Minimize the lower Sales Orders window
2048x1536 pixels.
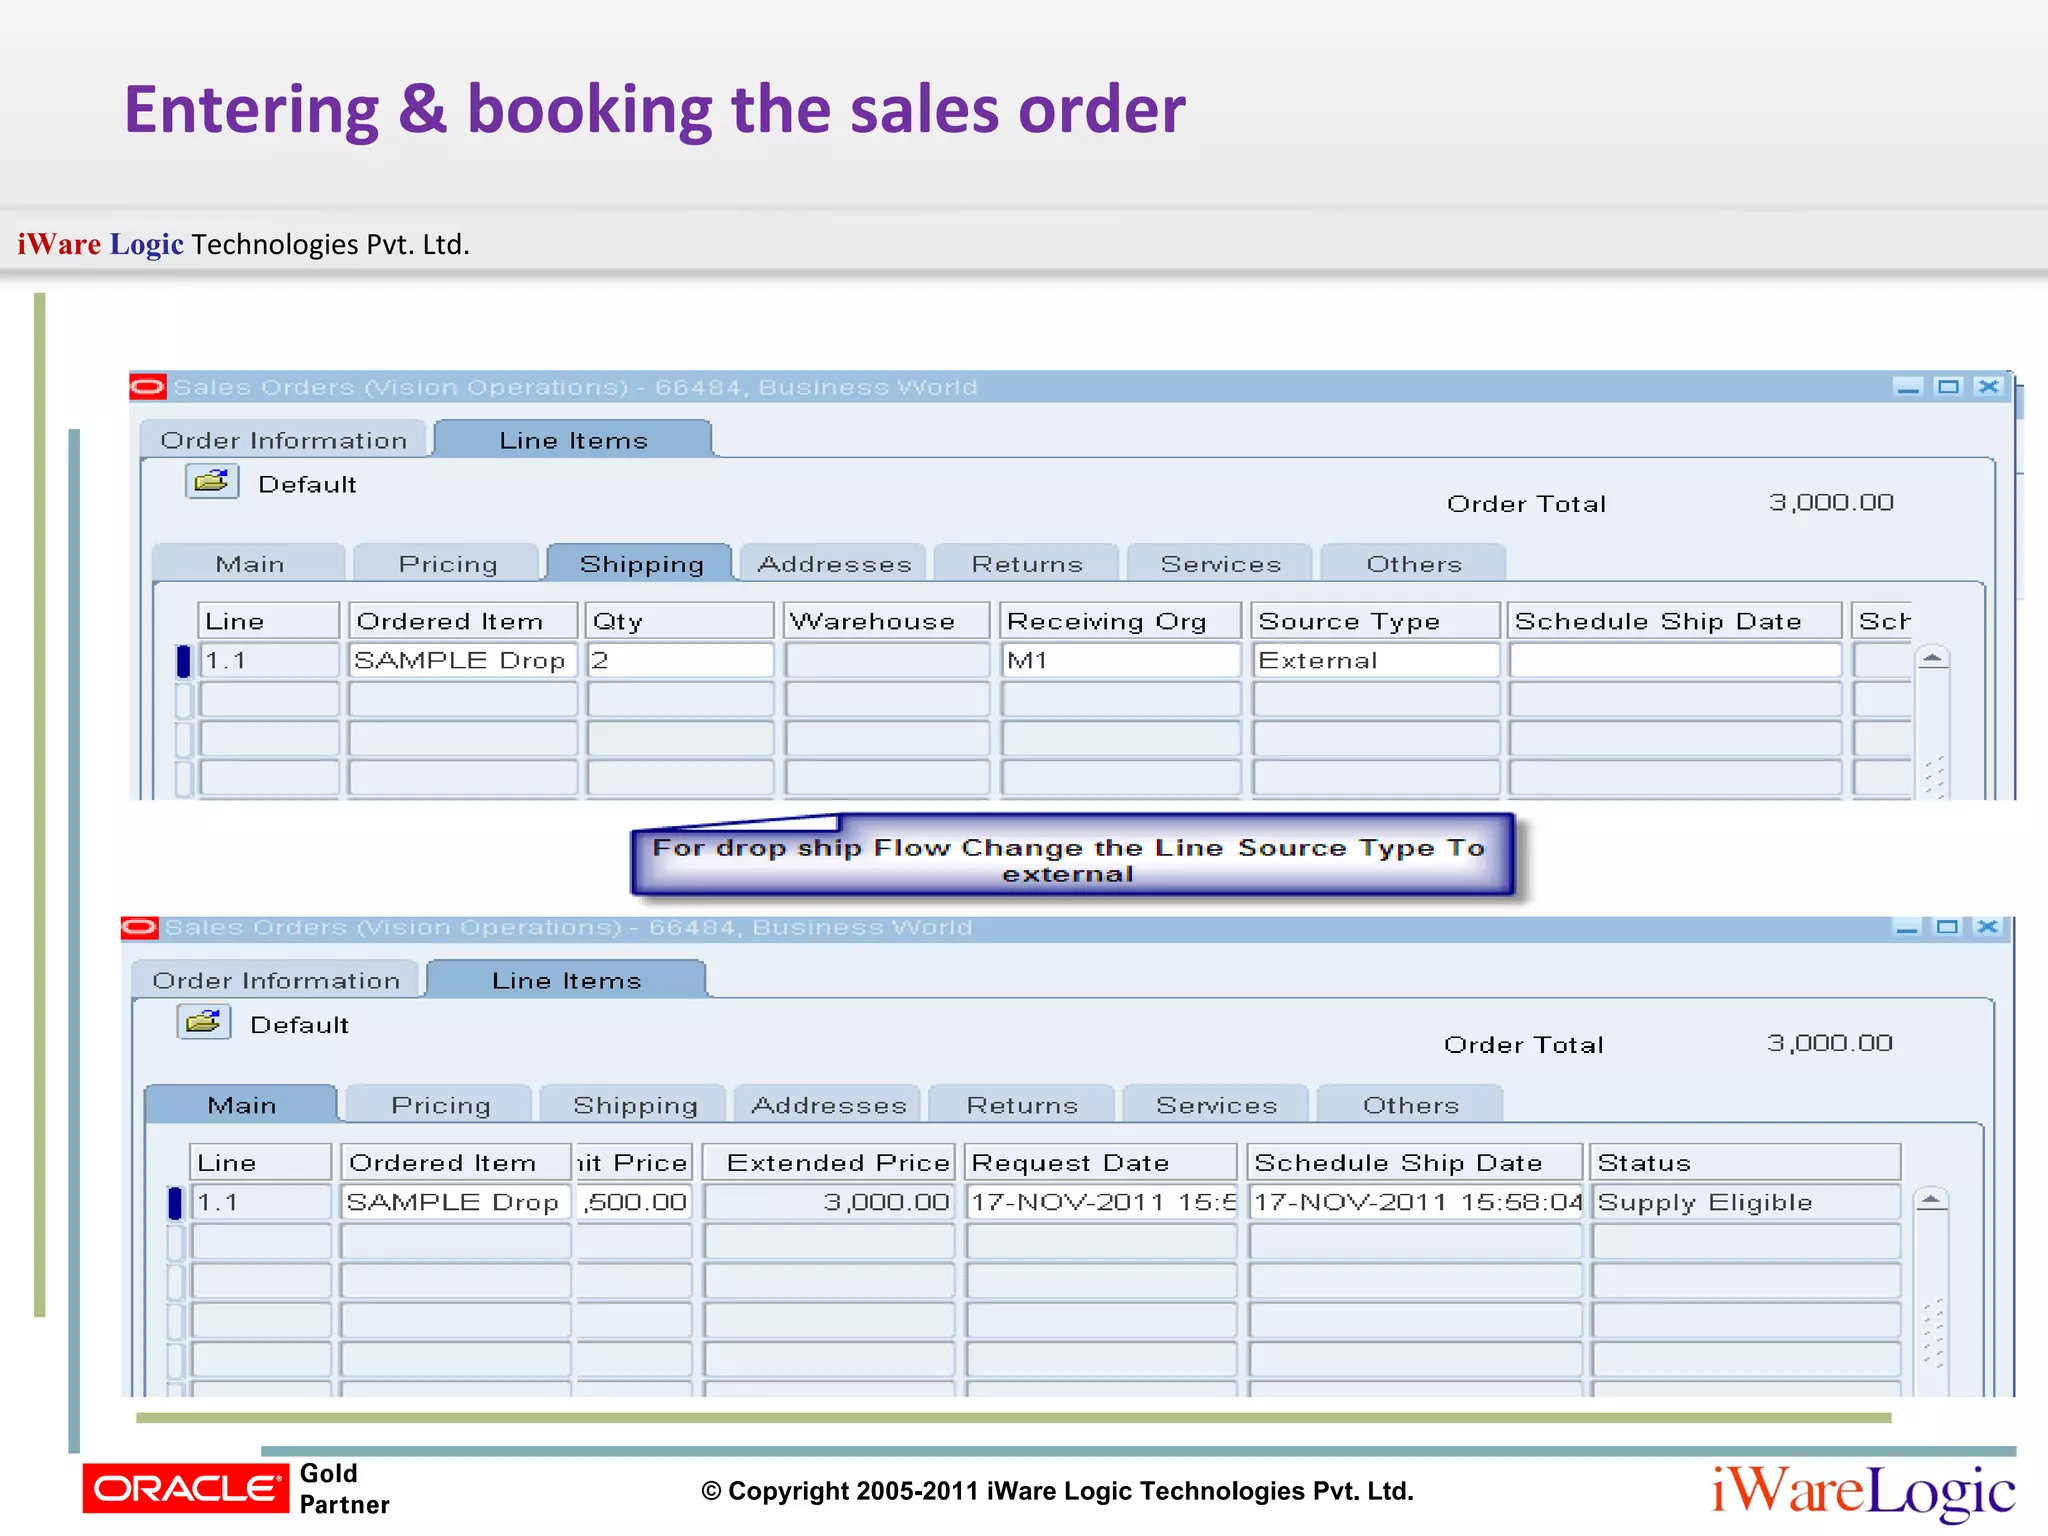[x=1907, y=927]
